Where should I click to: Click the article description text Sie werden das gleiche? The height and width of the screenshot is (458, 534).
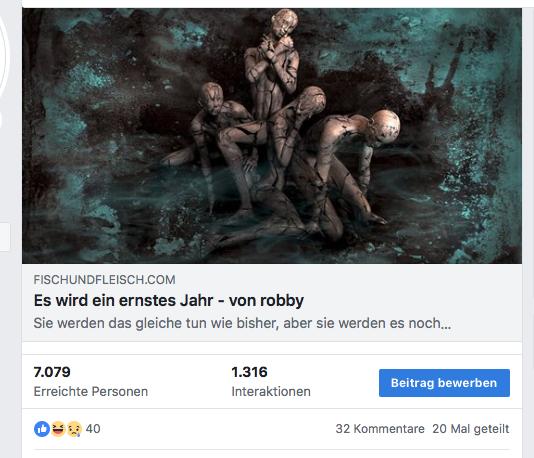(x=242, y=323)
